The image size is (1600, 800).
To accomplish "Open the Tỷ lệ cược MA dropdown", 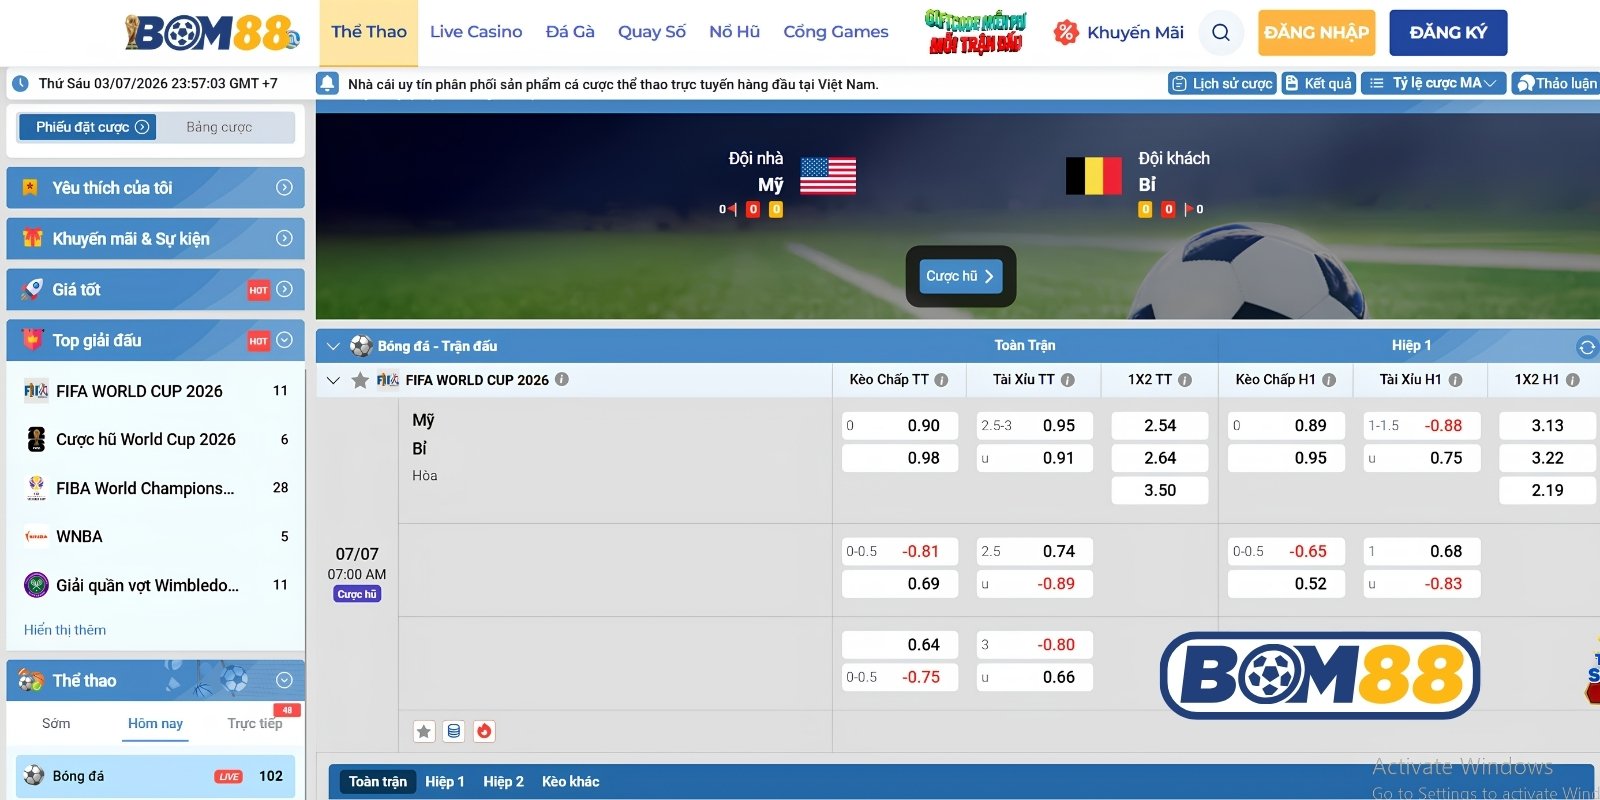I will [x=1433, y=83].
